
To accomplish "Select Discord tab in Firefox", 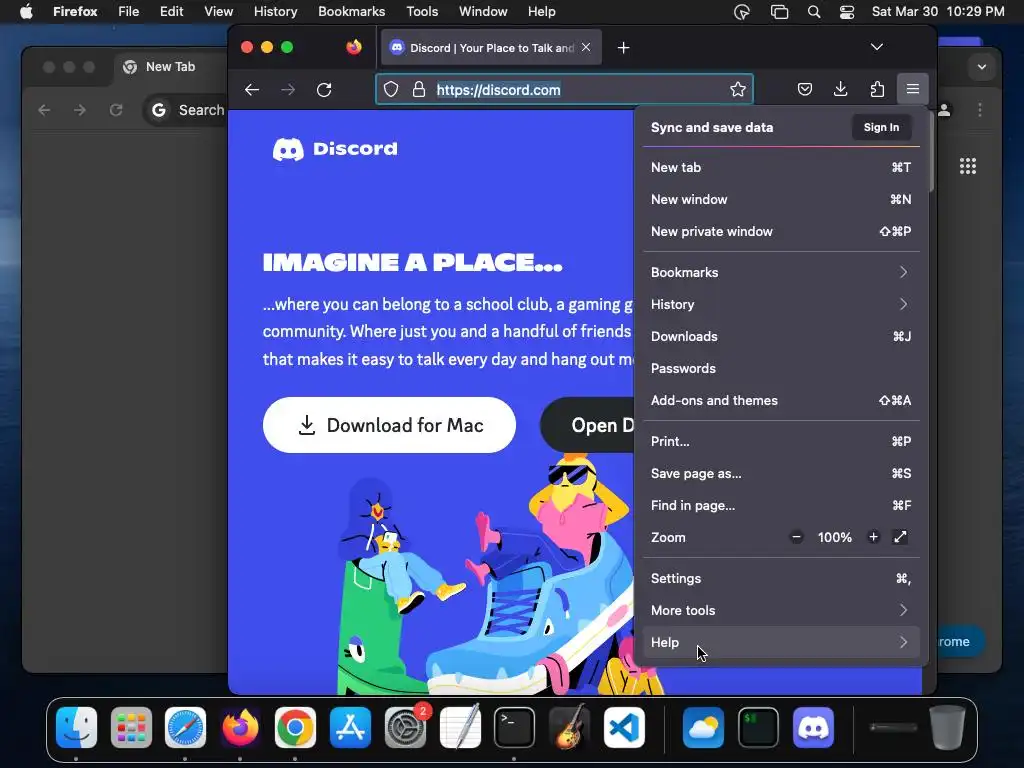I will coord(490,48).
